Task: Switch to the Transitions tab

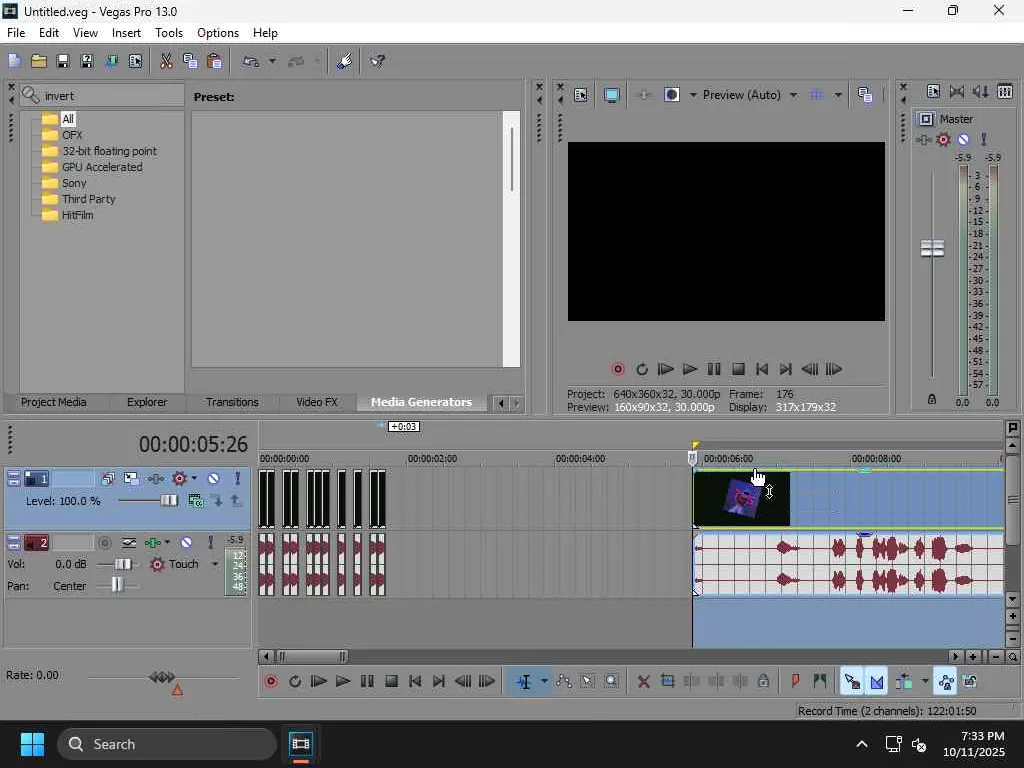Action: pos(232,402)
